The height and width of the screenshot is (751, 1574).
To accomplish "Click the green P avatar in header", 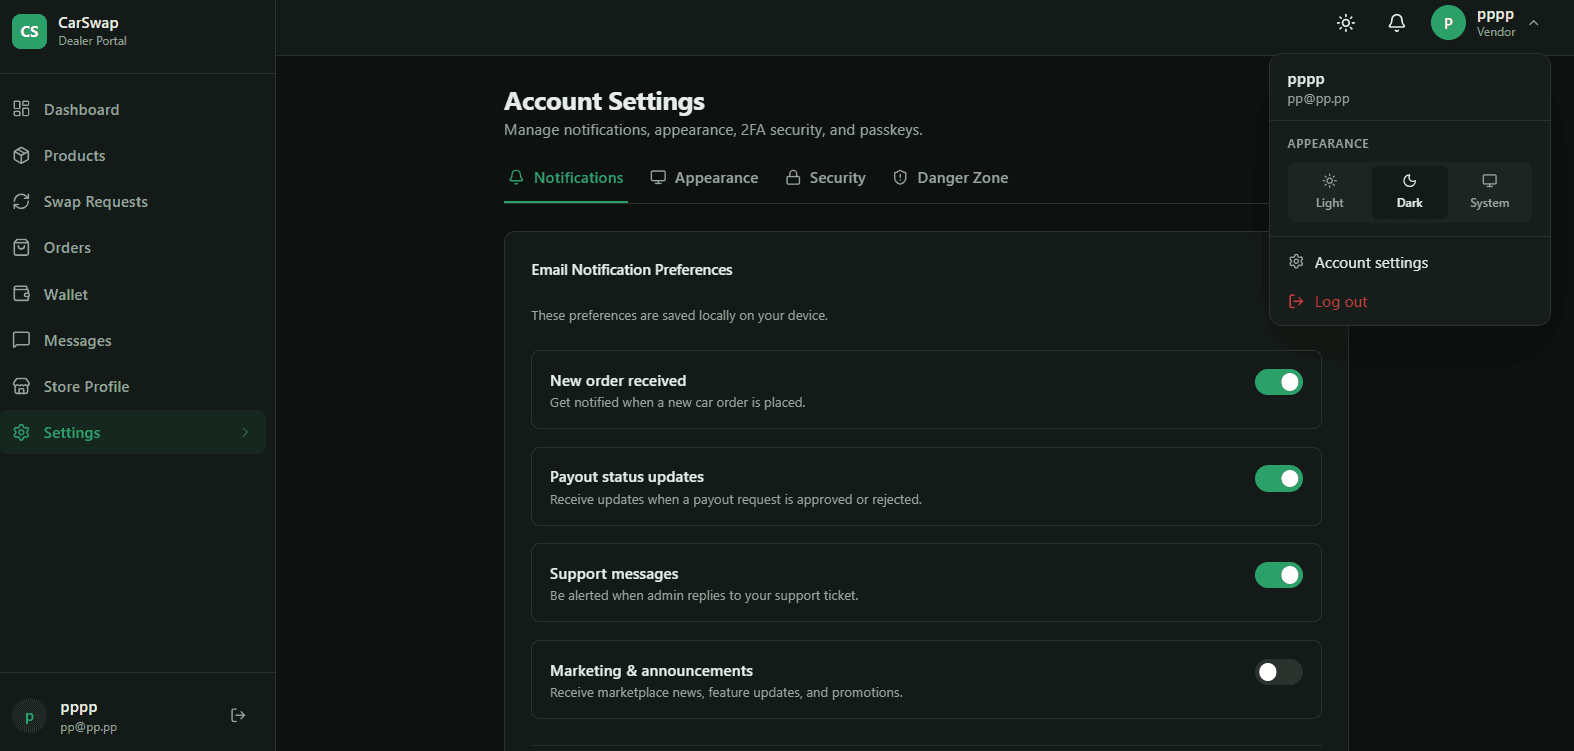I will (1448, 23).
